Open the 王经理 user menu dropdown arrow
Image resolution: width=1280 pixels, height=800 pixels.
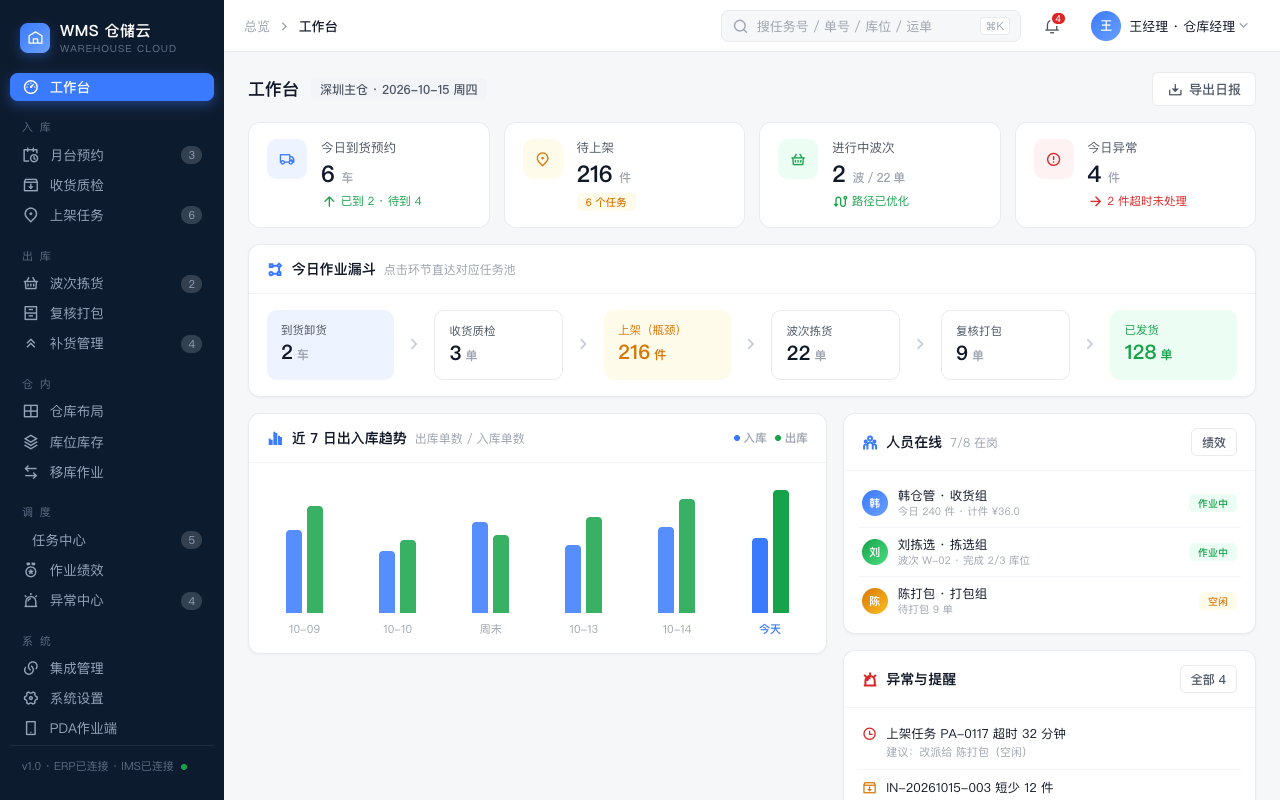[1244, 26]
